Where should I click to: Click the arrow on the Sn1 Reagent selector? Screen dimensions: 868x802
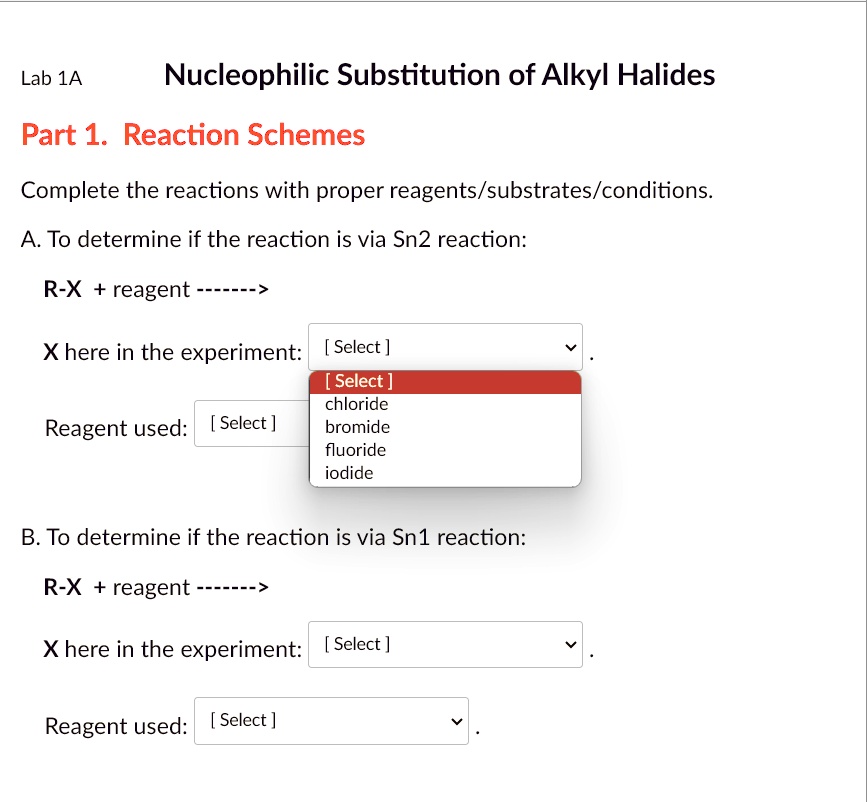click(456, 720)
